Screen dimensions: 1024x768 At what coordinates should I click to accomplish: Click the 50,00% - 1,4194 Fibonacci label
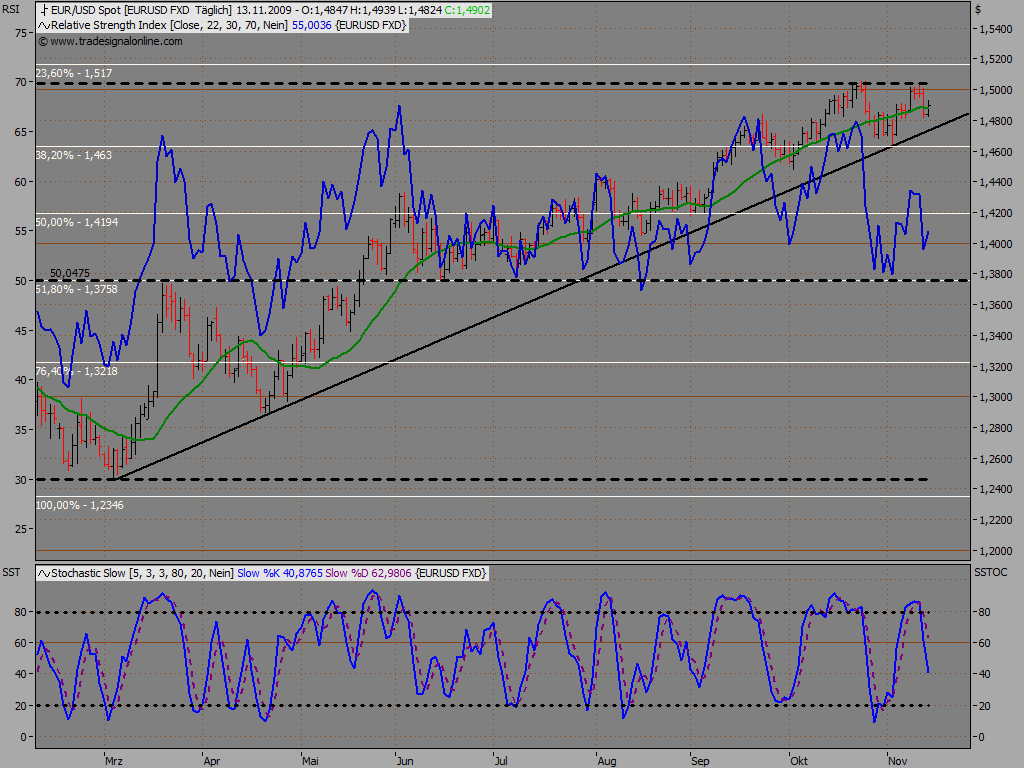pos(77,222)
